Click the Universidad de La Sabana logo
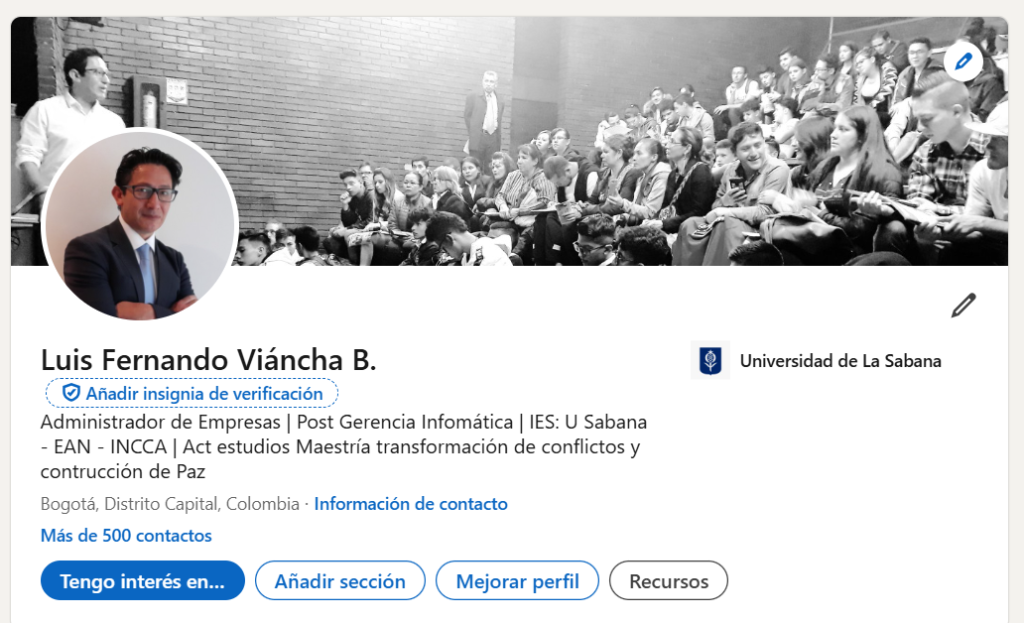Viewport: 1024px width, 623px height. 711,360
